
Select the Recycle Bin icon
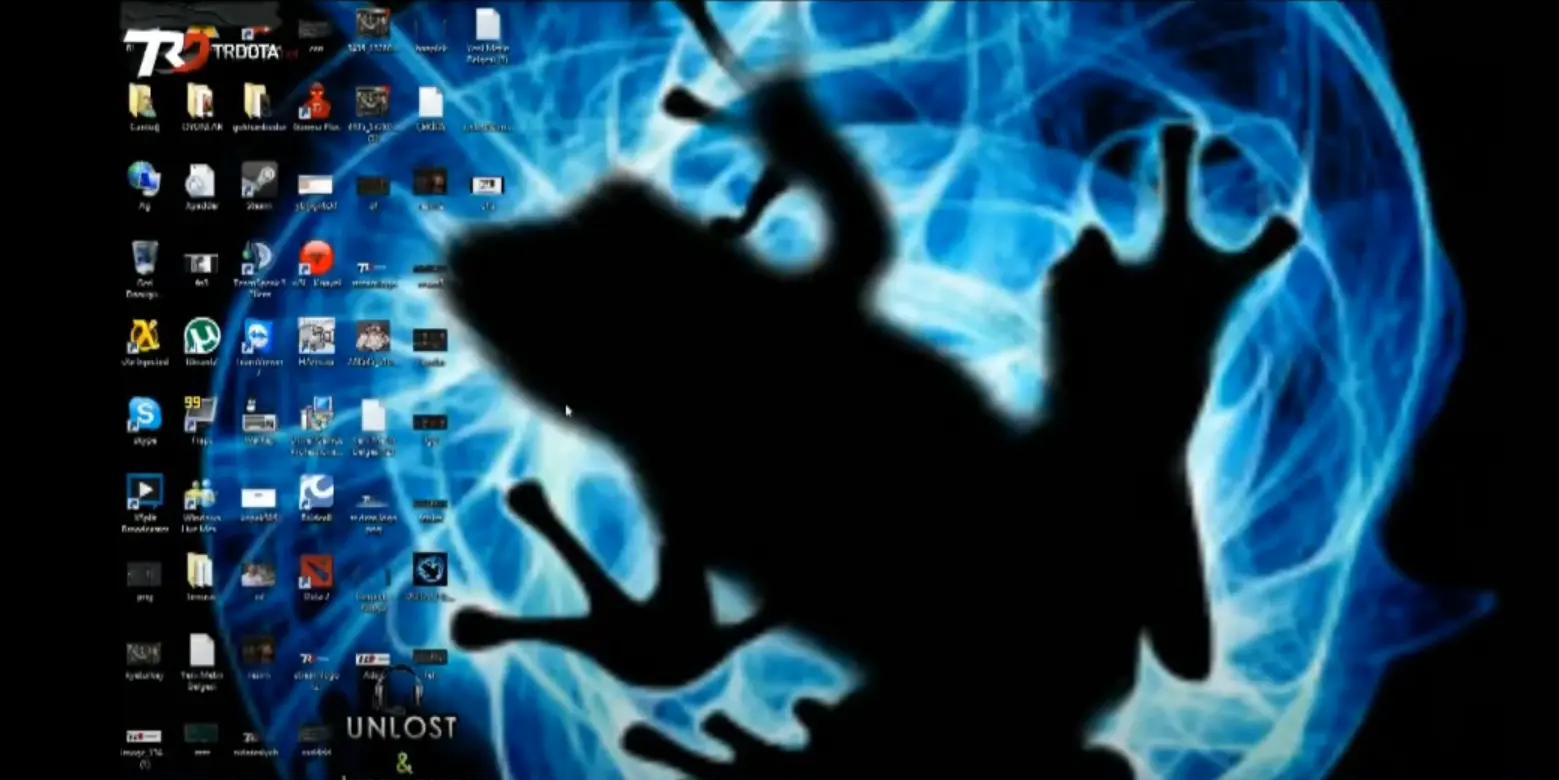tap(144, 258)
